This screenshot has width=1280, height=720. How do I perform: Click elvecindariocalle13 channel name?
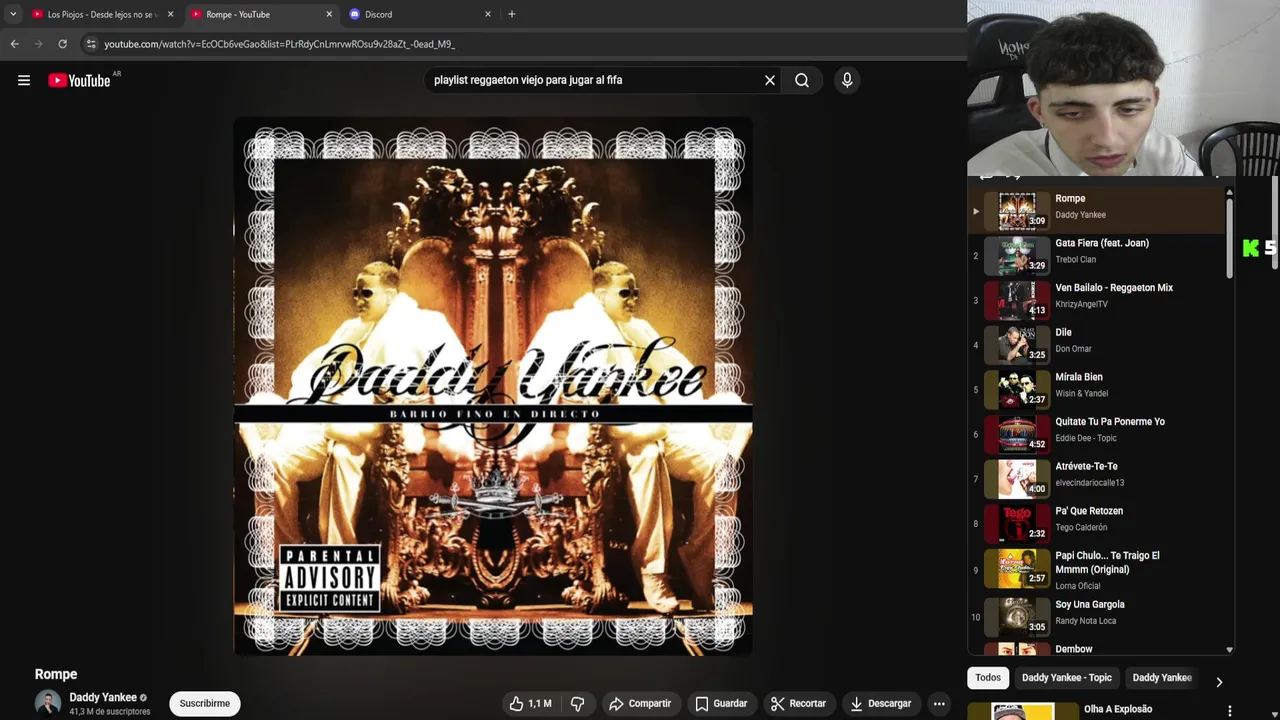click(x=1089, y=483)
